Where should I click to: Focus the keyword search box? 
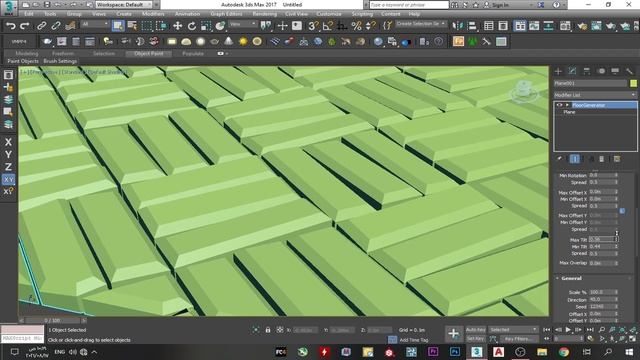pos(409,5)
